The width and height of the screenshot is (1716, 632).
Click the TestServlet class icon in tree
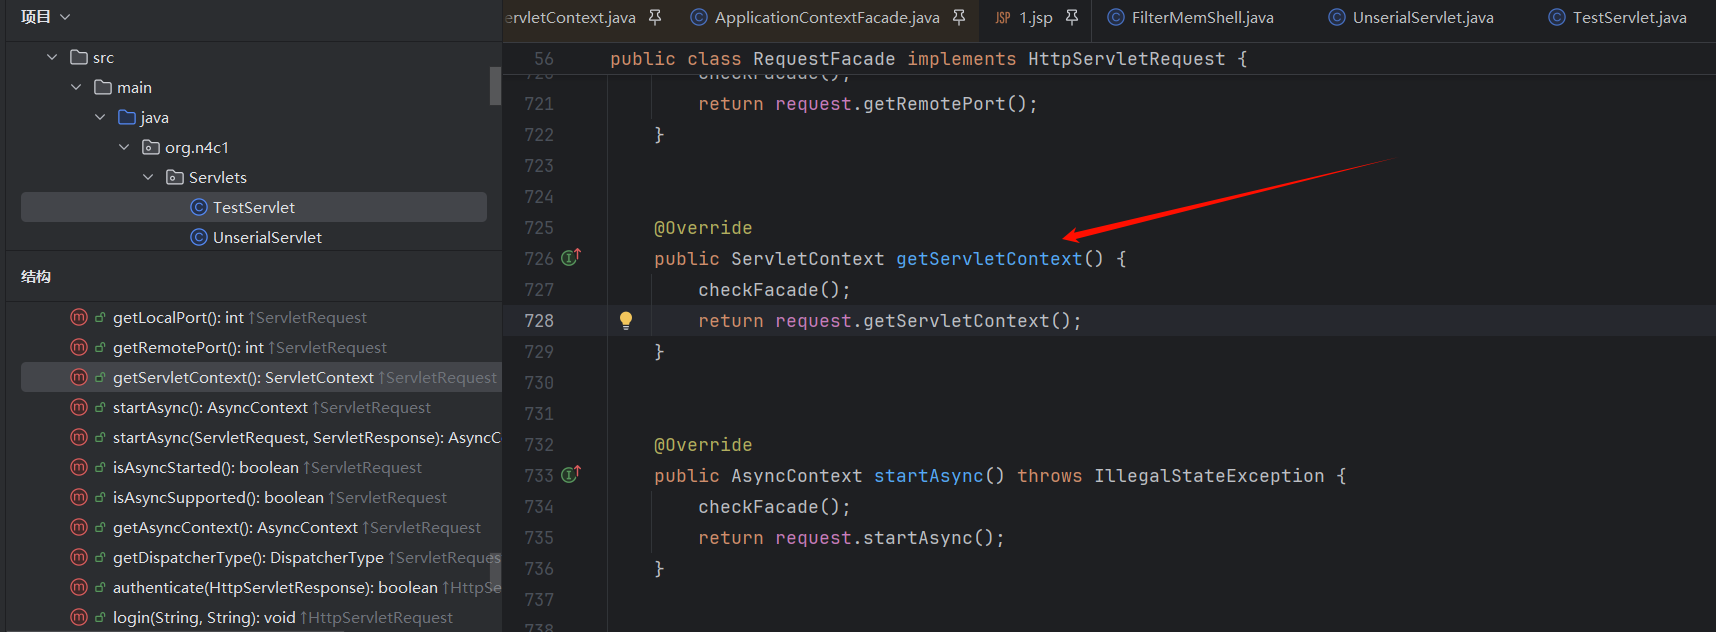[x=199, y=207]
